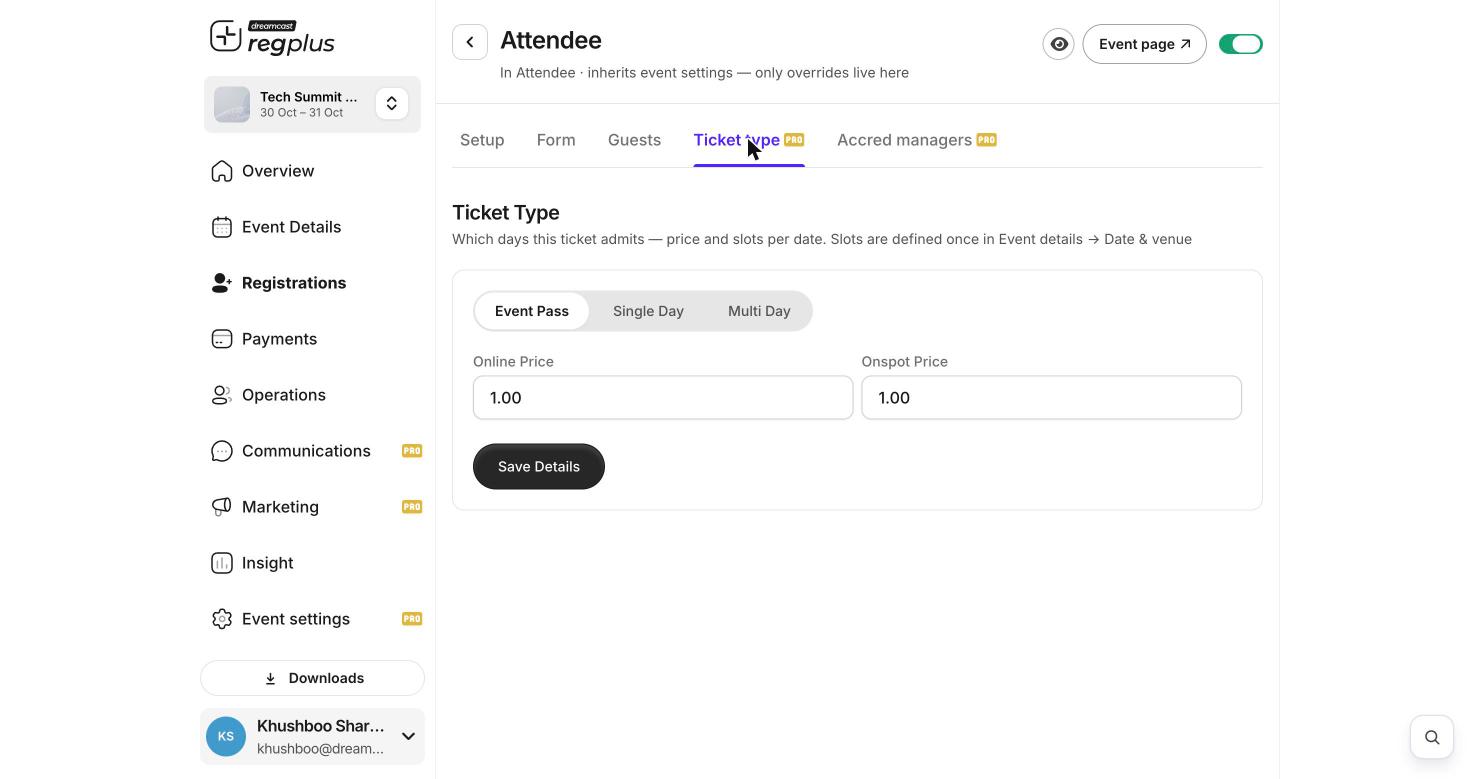This screenshot has height=779, width=1470.
Task: Click the PRO badge next to Event settings
Action: pos(412,619)
